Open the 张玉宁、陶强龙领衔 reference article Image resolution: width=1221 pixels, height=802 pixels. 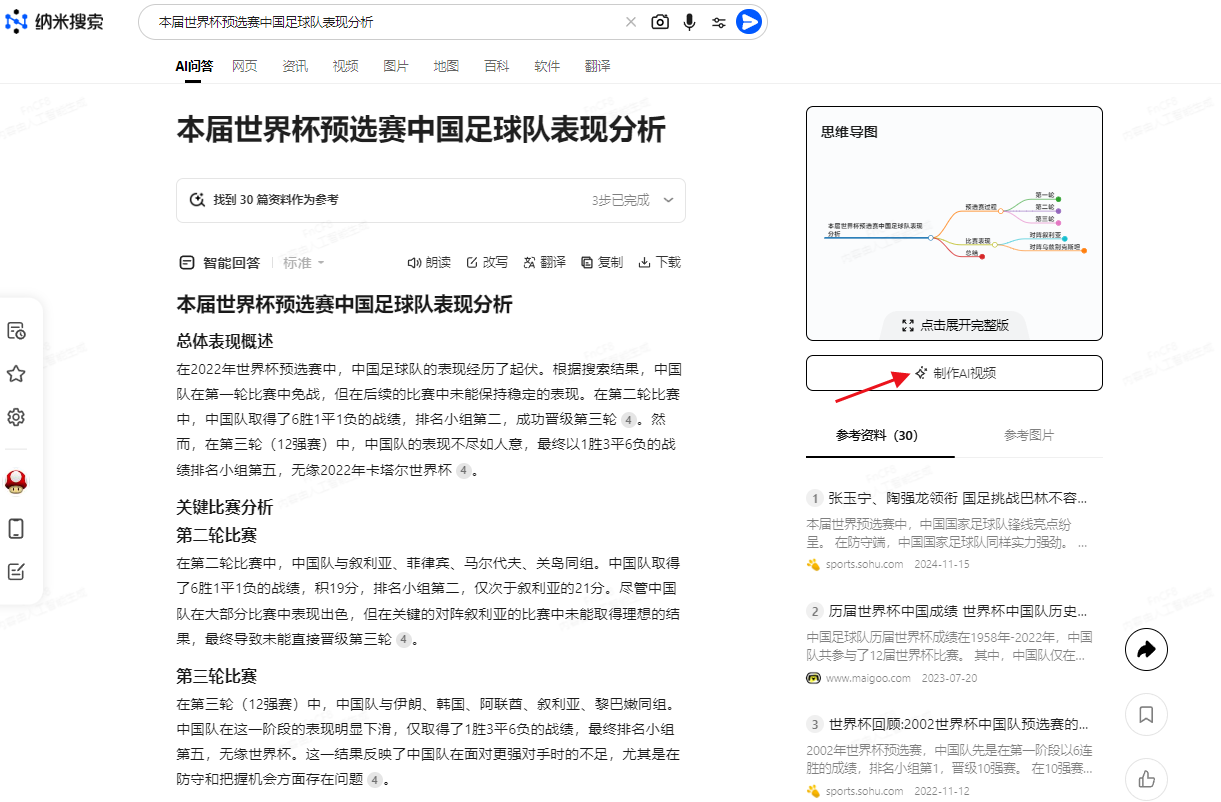955,497
